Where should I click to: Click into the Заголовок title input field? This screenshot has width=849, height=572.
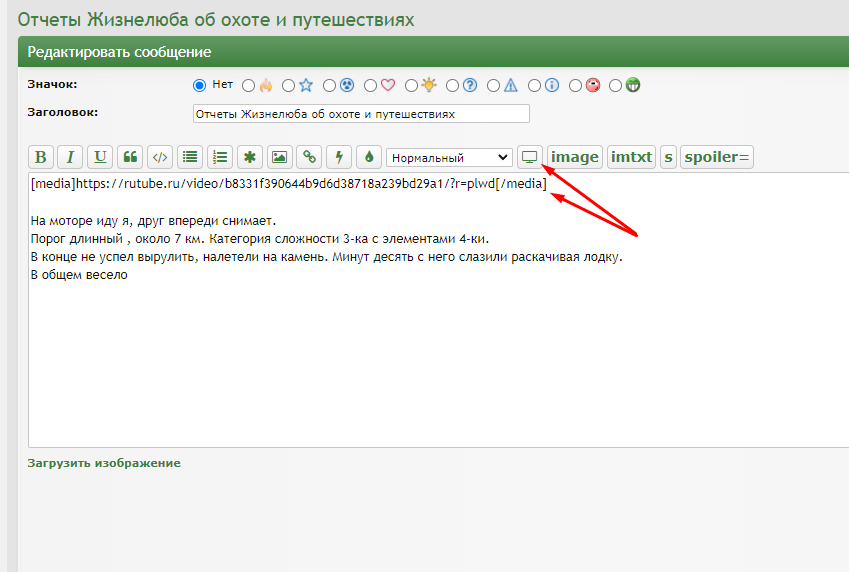(361, 114)
